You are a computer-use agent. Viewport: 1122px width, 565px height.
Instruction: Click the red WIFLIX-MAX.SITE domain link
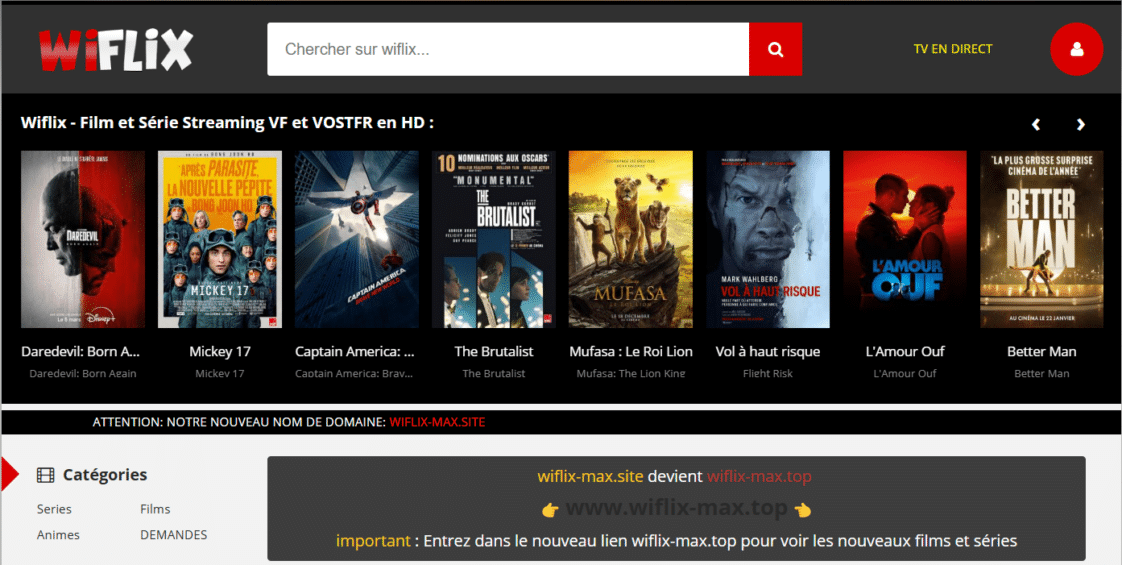[437, 422]
